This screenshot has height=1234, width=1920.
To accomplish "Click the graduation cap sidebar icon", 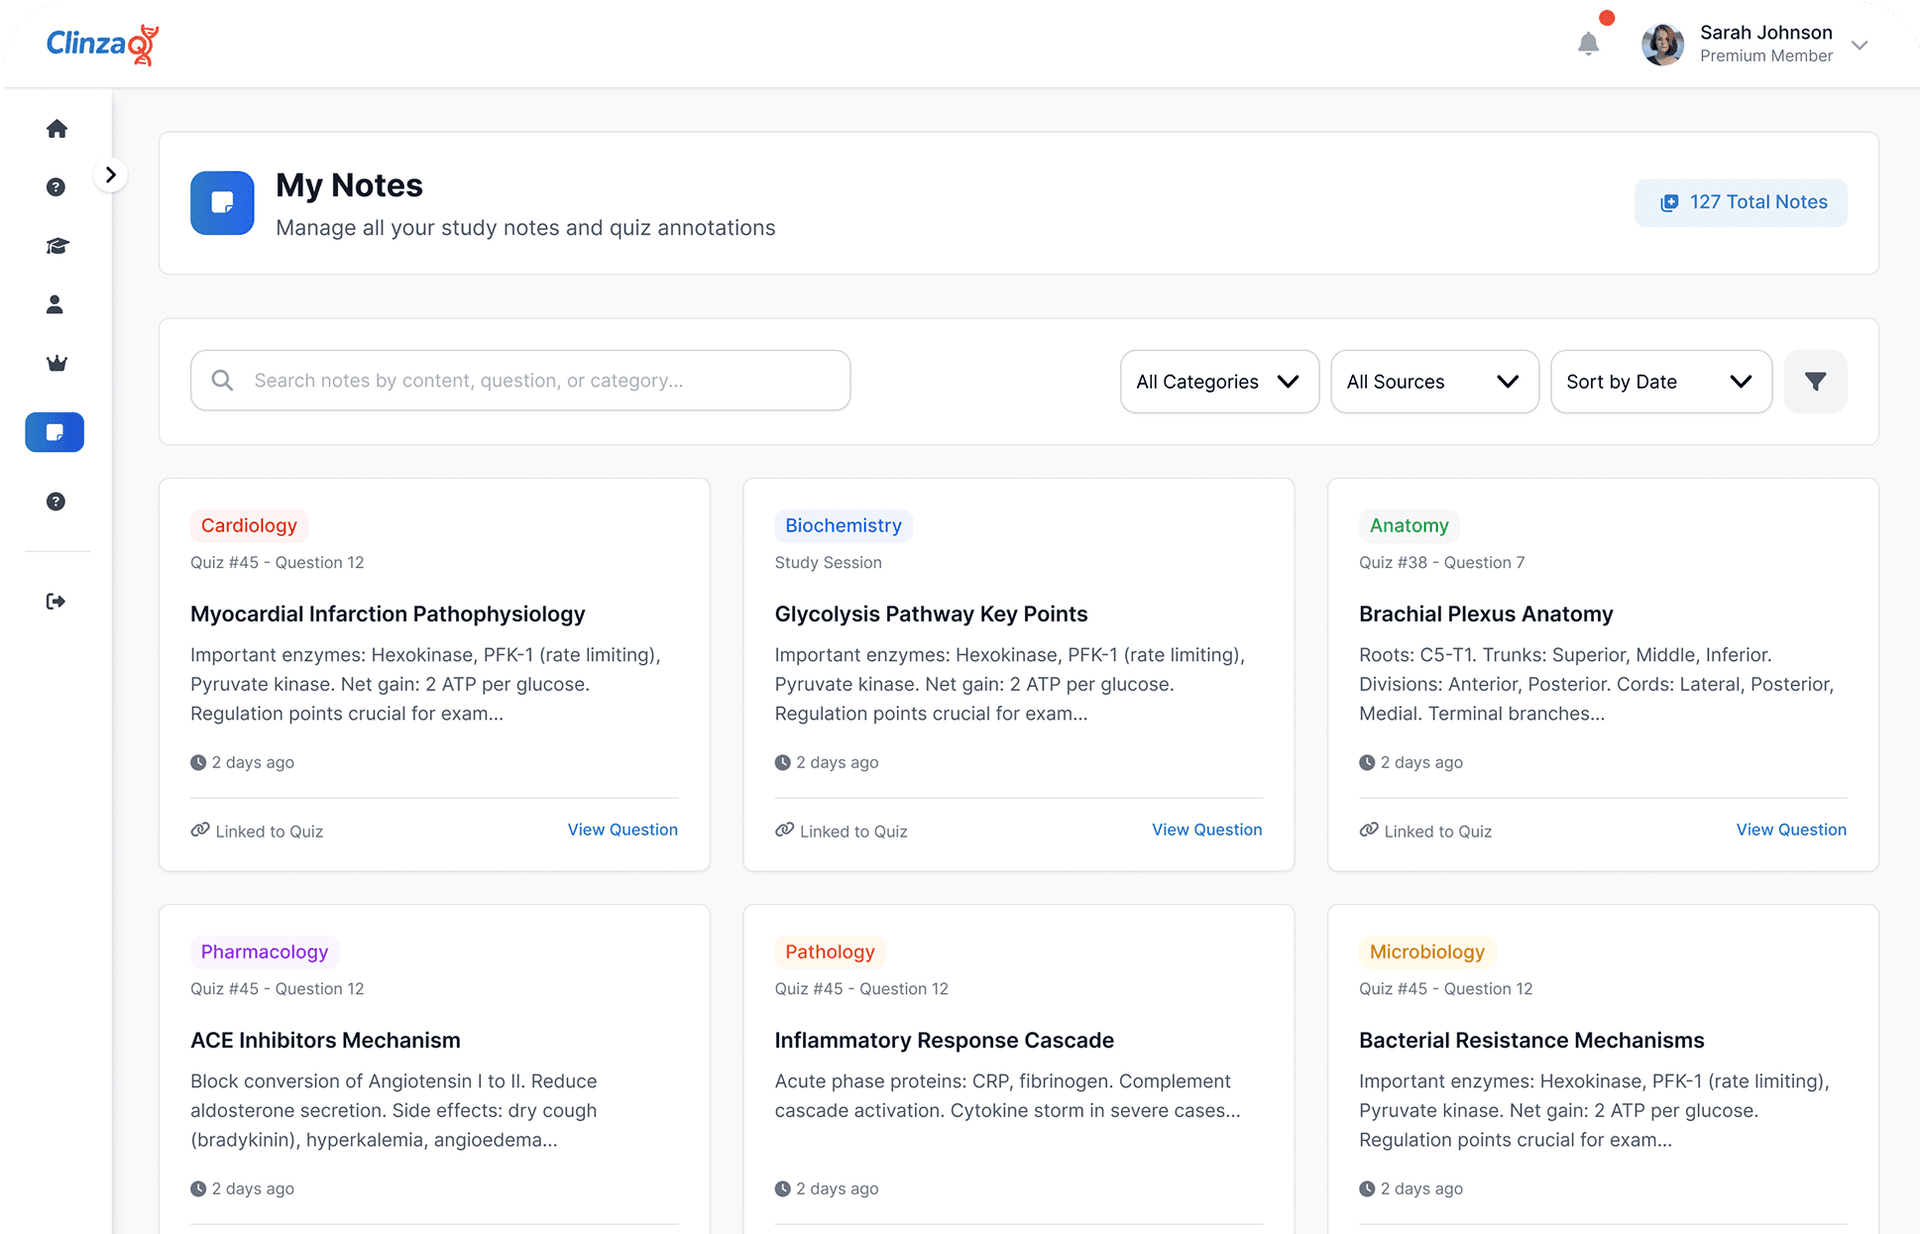I will point(57,246).
